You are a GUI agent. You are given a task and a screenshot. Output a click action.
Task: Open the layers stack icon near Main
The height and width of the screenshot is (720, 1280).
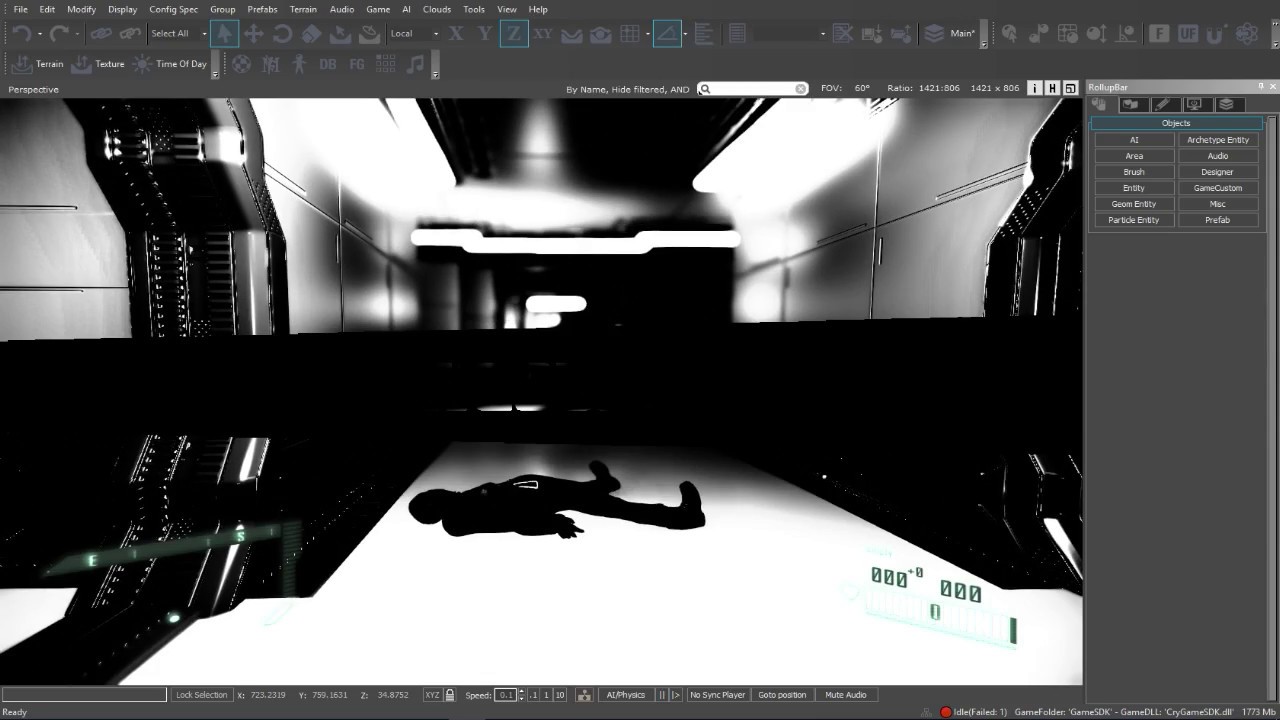(934, 33)
